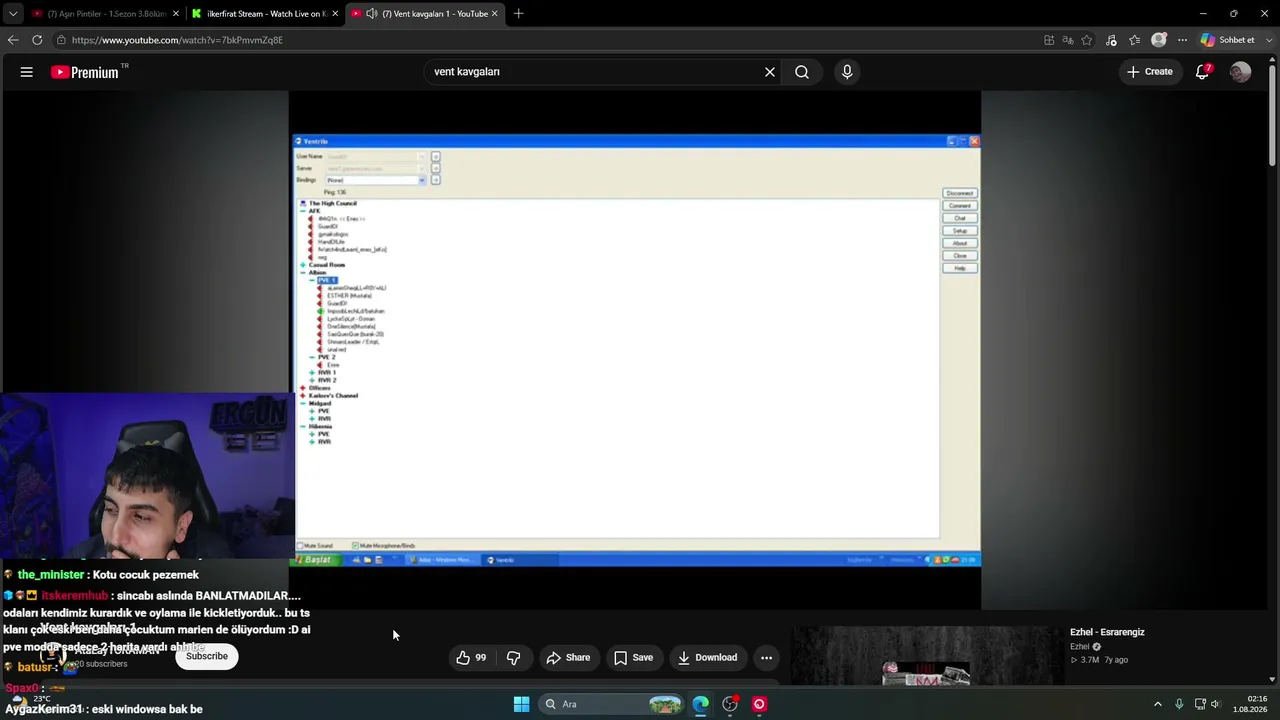Image resolution: width=1280 pixels, height=720 pixels.
Task: Start voice search with the microphone icon
Action: [x=847, y=72]
